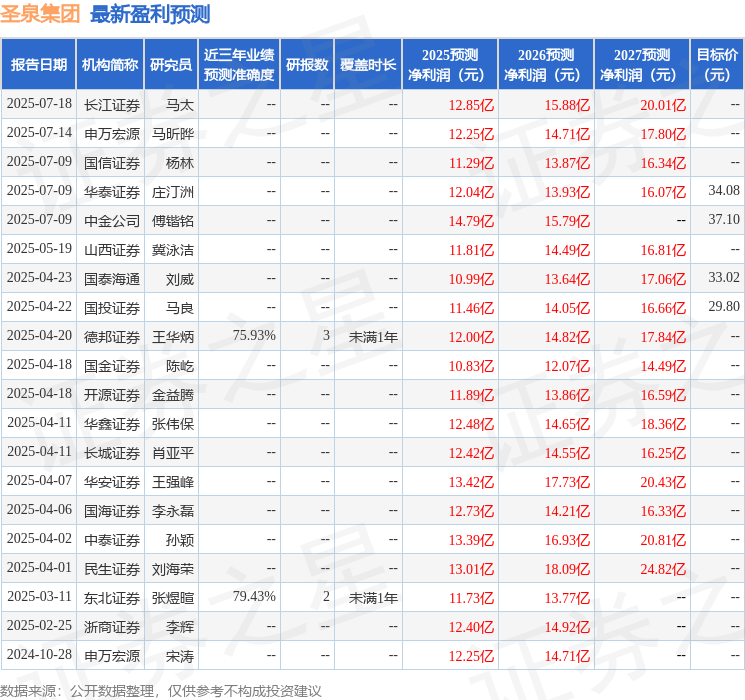The width and height of the screenshot is (745, 700).
Task: Click the 研究员 column header
Action: coord(171,64)
